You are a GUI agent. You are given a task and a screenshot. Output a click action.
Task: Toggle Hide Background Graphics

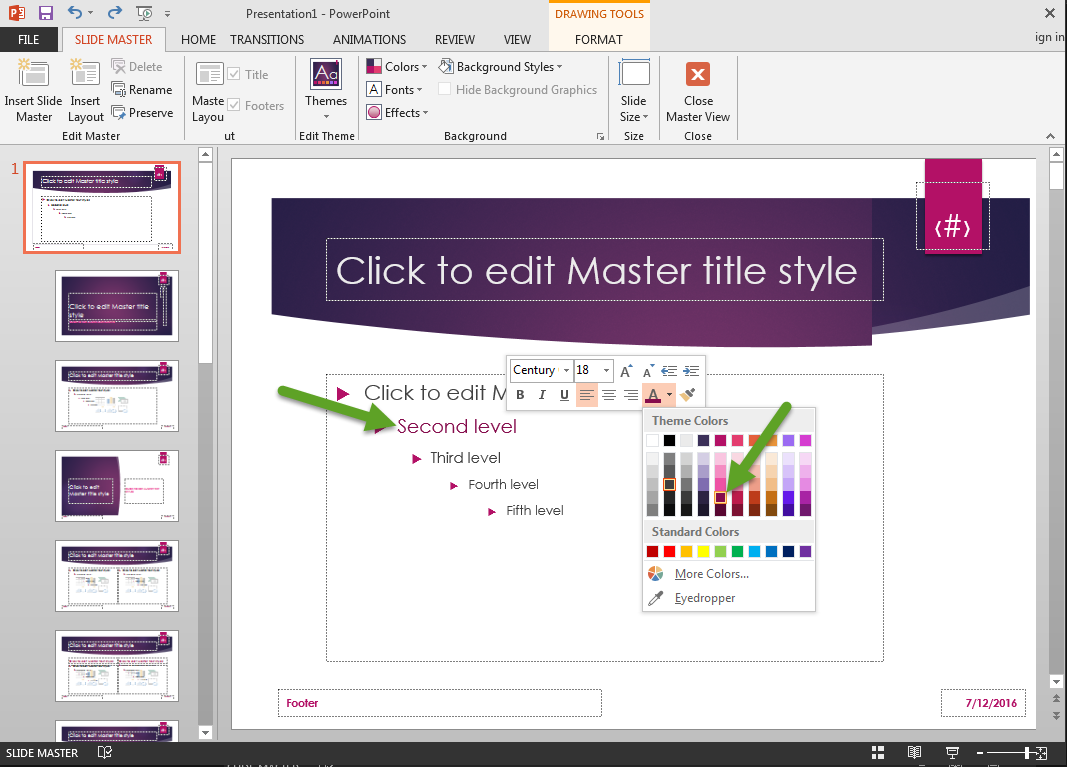444,88
